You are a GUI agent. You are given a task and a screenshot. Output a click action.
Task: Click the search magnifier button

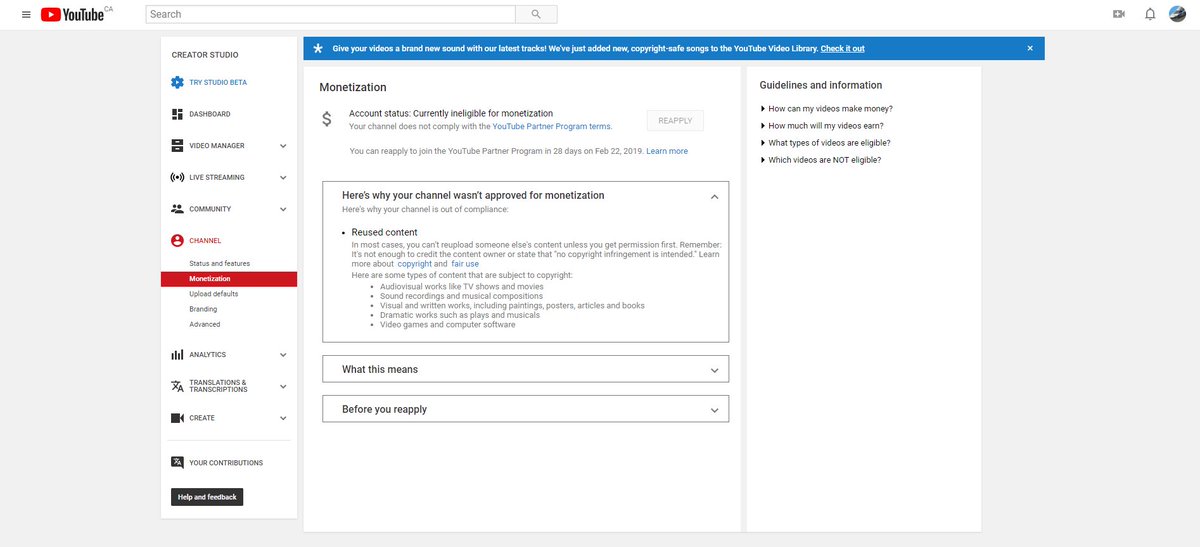[x=536, y=14]
